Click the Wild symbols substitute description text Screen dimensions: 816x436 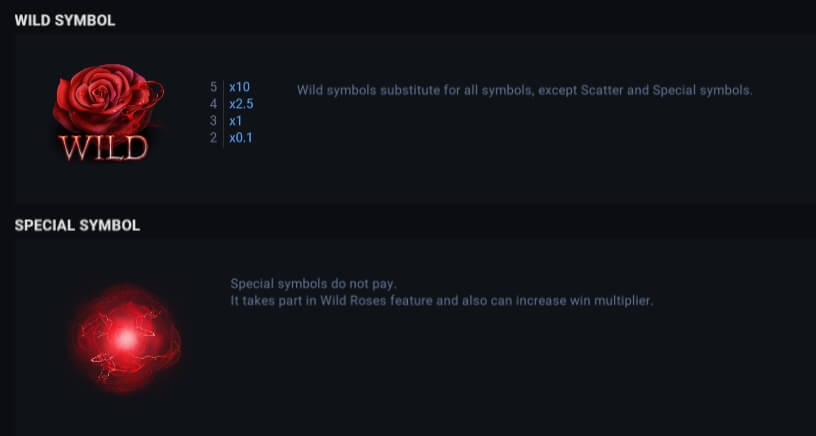coord(525,91)
